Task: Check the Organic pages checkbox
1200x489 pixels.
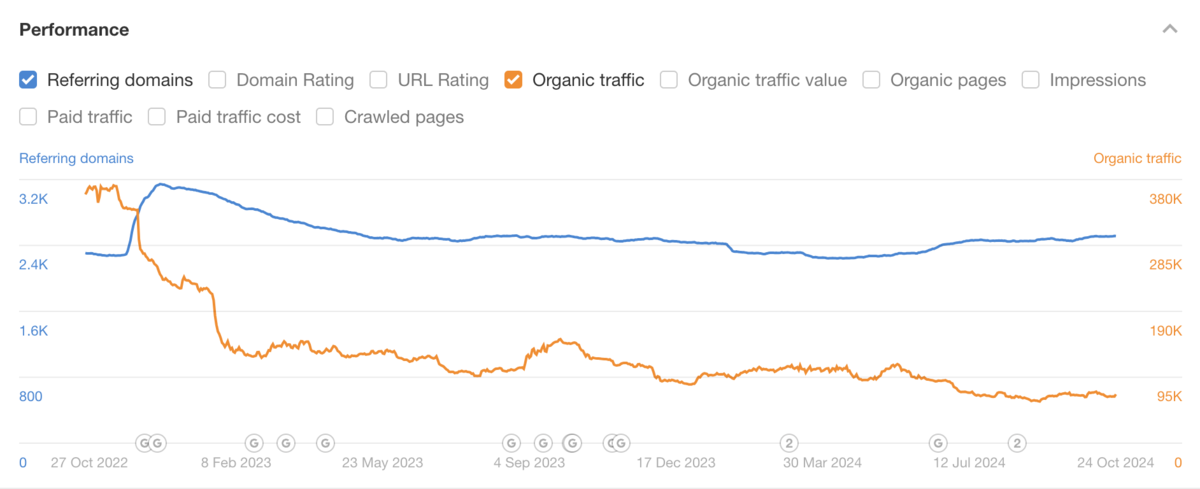Action: pos(871,80)
